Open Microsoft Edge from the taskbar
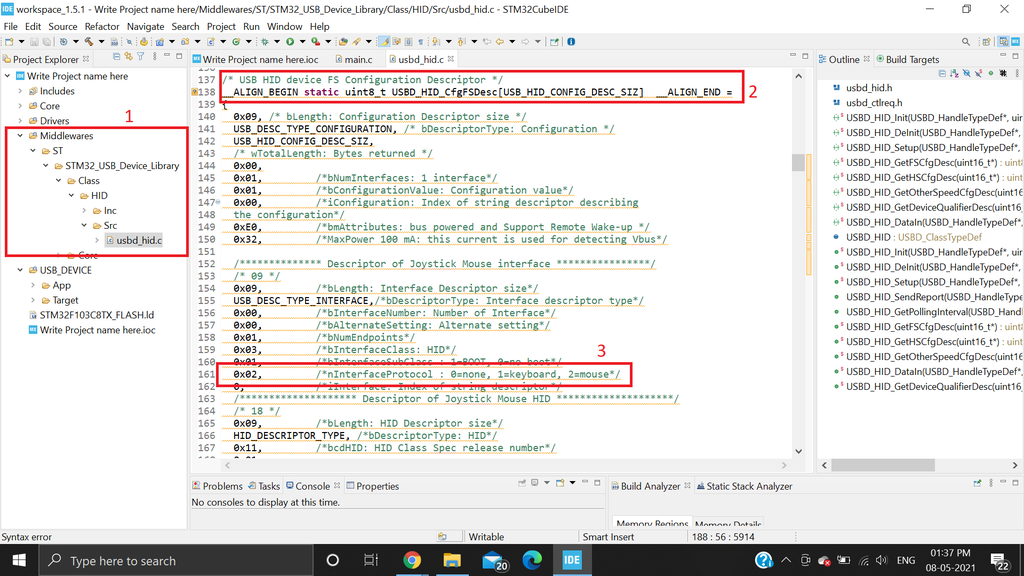This screenshot has width=1024, height=576. coord(532,560)
